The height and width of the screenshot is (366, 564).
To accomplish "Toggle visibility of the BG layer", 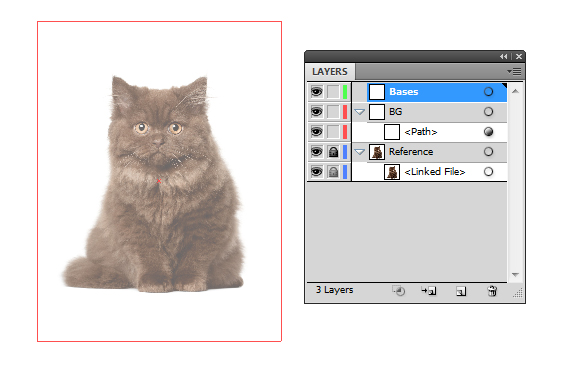I will [x=317, y=112].
